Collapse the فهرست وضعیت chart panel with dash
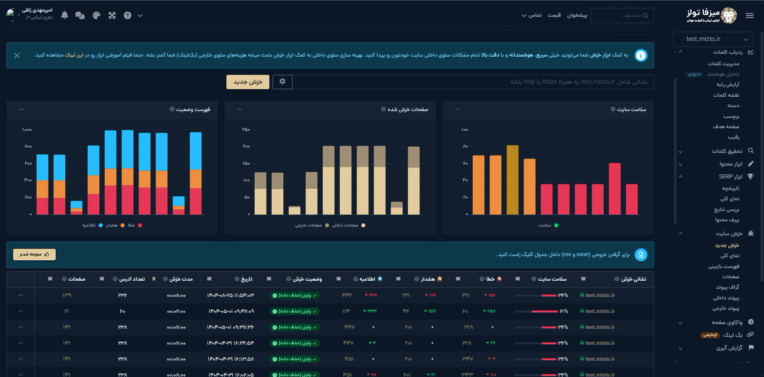The height and width of the screenshot is (377, 764). tap(20, 109)
